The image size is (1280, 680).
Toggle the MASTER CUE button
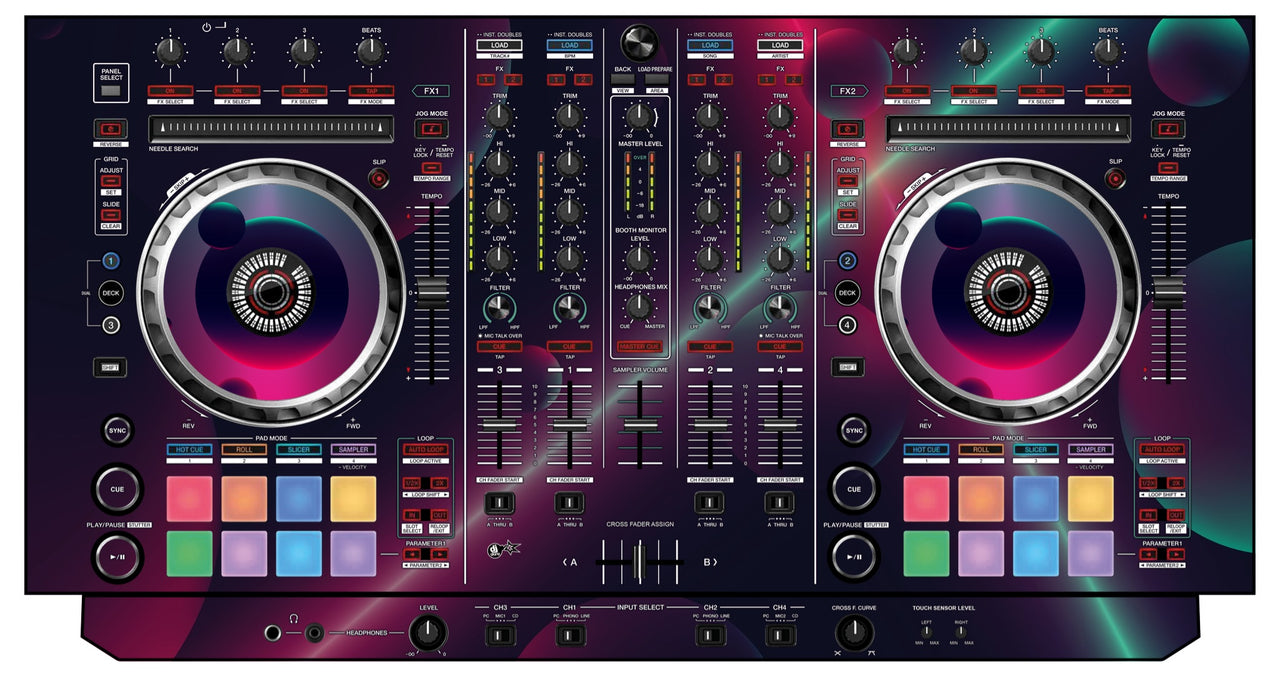click(639, 346)
